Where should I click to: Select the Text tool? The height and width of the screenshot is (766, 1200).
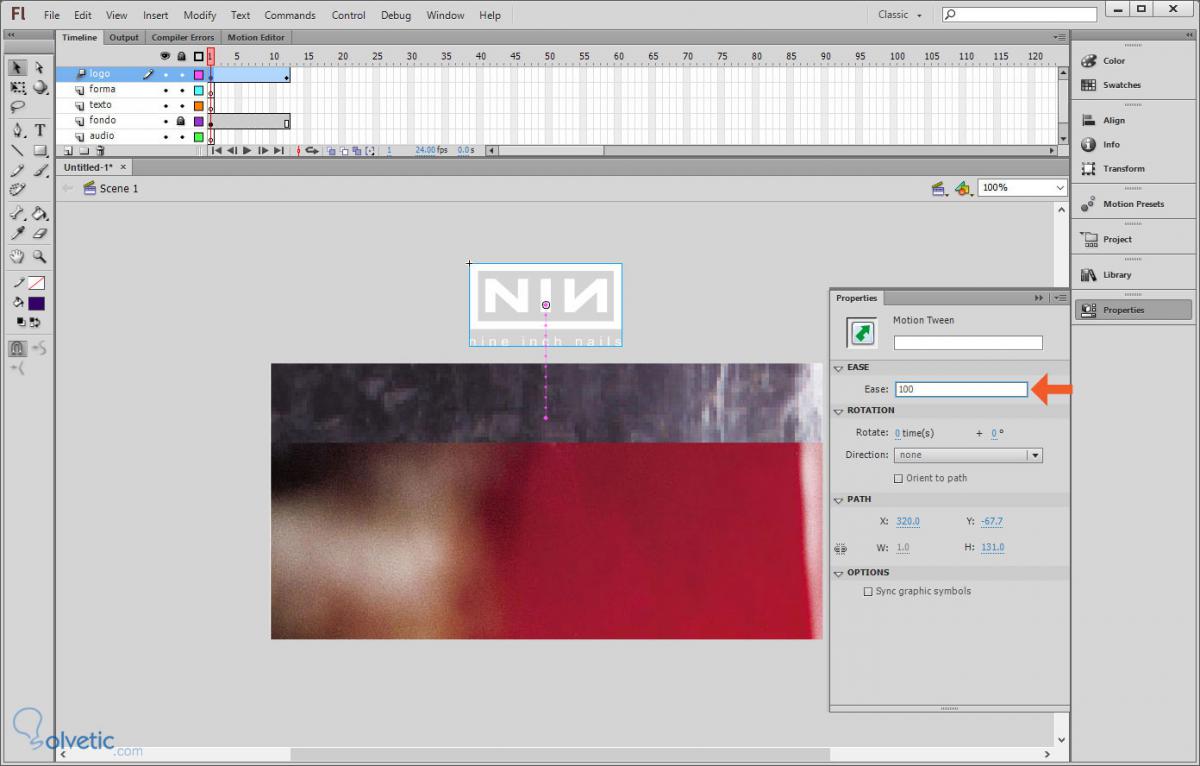point(40,130)
